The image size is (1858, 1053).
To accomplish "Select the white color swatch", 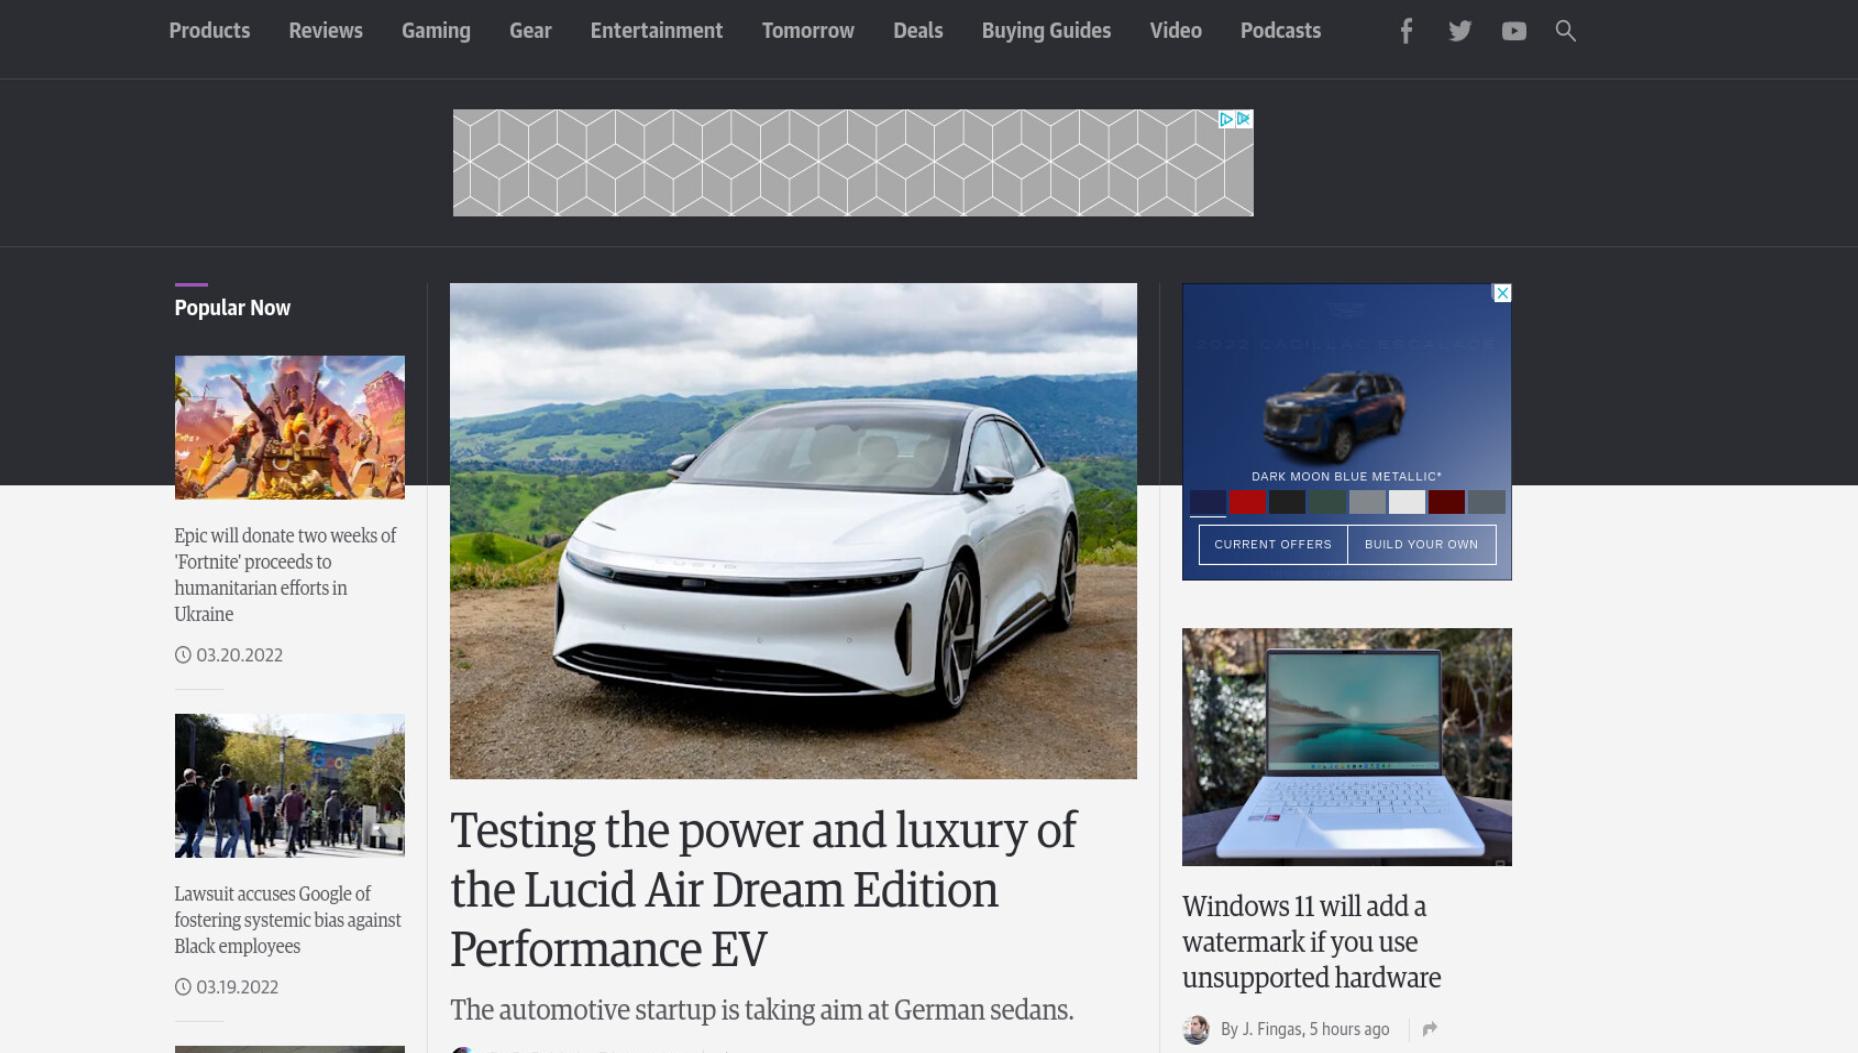I will click(1407, 502).
